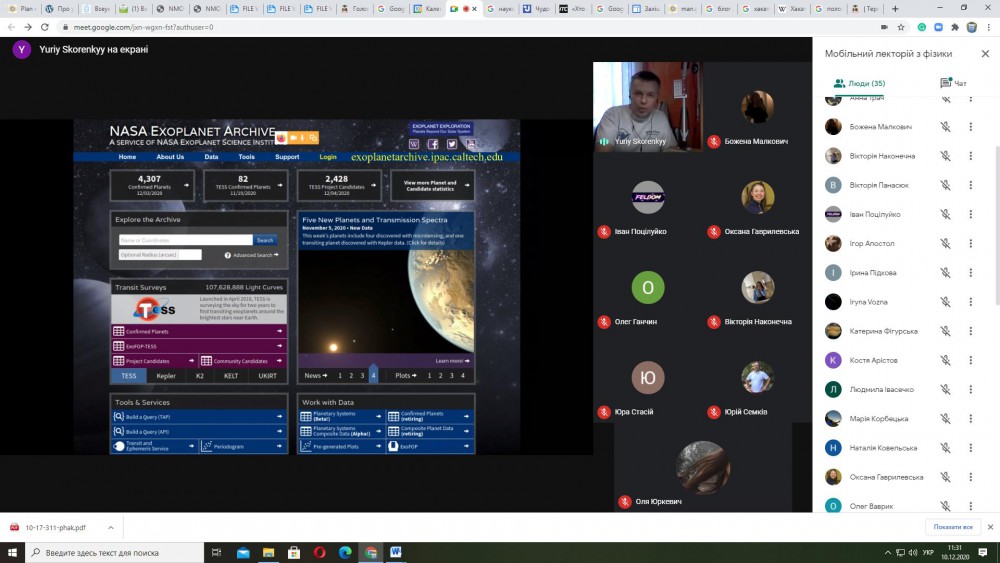Close the downloads bar
Viewport: 1000px width, 563px height.
tap(990, 527)
